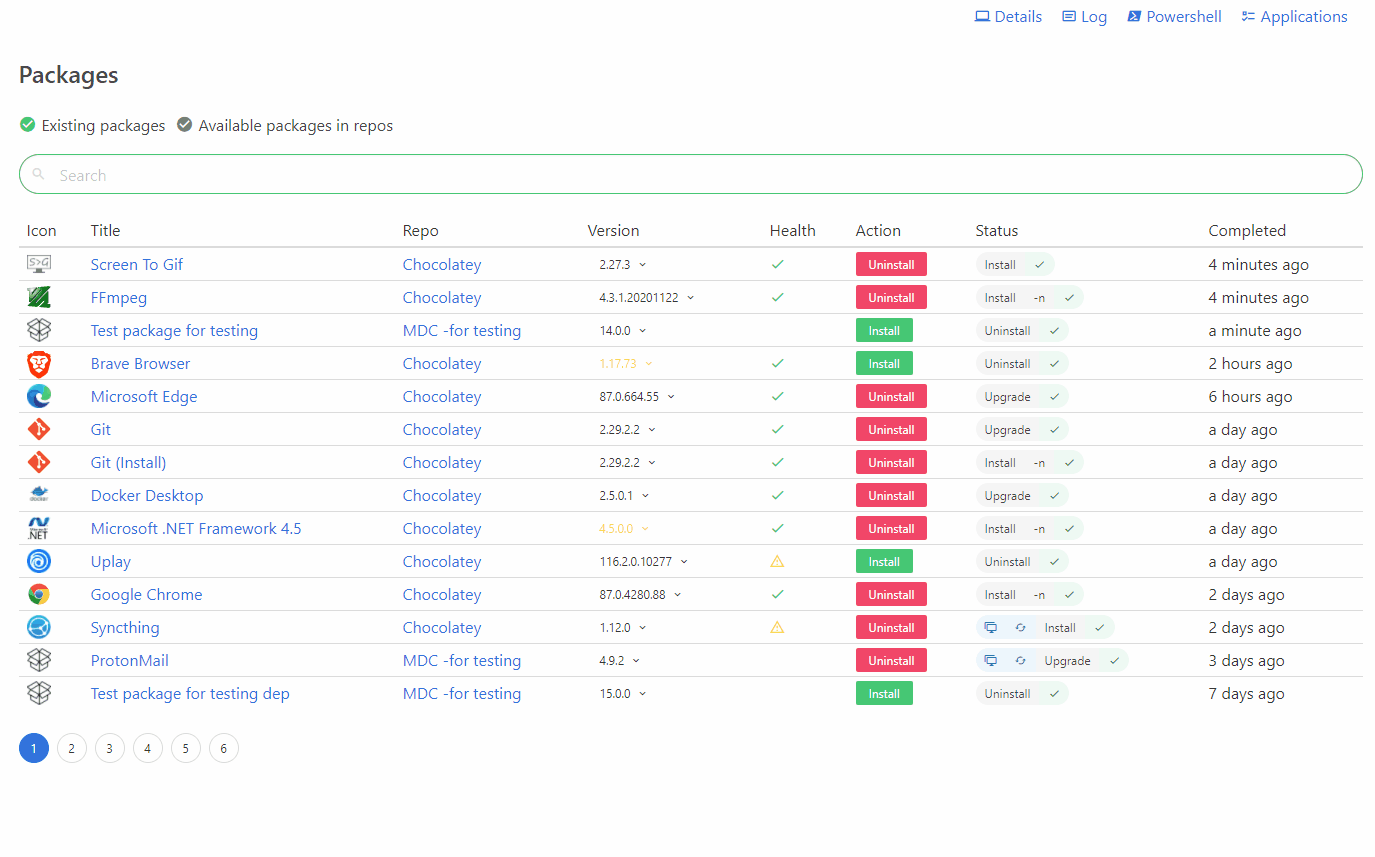Click the Syncthing status refresh icon
This screenshot has width=1375, height=857.
1020,628
